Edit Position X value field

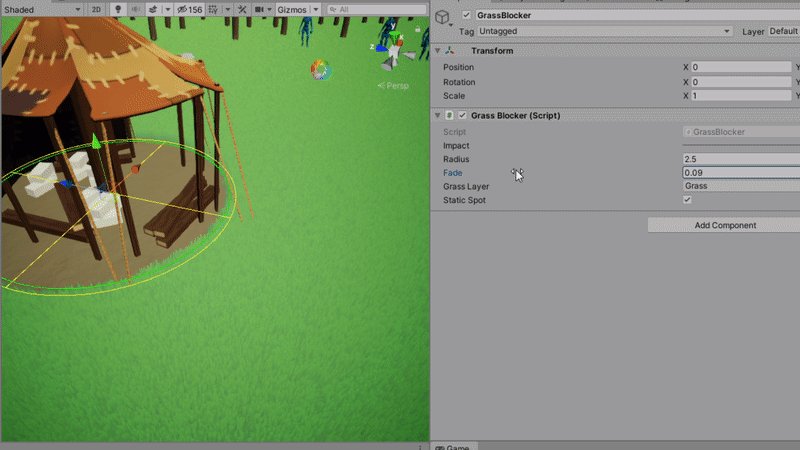741,67
